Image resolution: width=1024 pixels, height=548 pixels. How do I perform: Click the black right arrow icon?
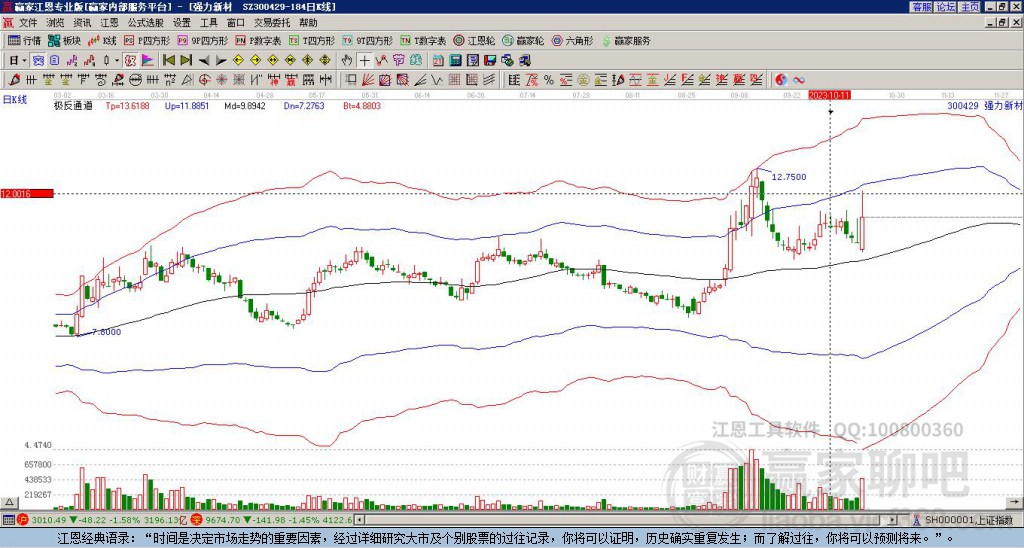point(220,61)
